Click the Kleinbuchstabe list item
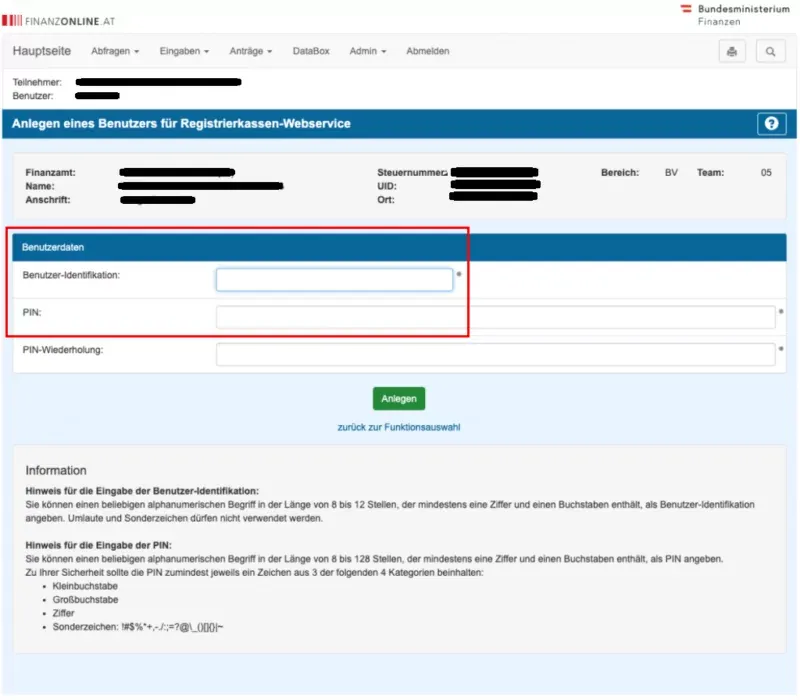Image resolution: width=800 pixels, height=700 pixels. (x=85, y=586)
